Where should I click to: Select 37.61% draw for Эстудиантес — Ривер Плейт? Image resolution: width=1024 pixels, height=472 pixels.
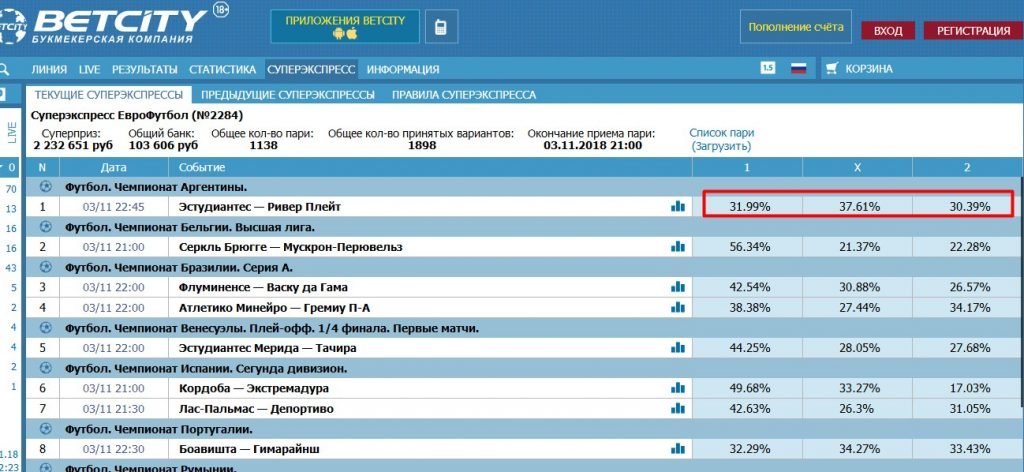pyautogui.click(x=859, y=207)
